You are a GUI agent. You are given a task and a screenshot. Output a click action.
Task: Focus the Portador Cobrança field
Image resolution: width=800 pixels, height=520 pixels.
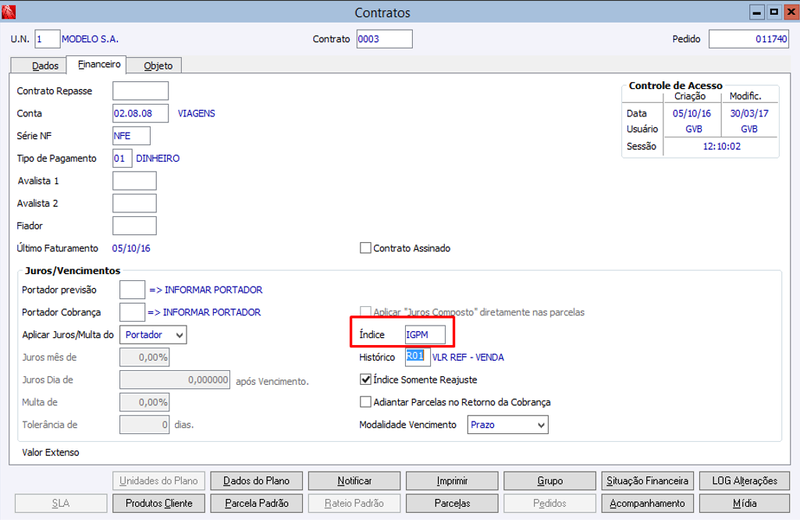[132, 312]
